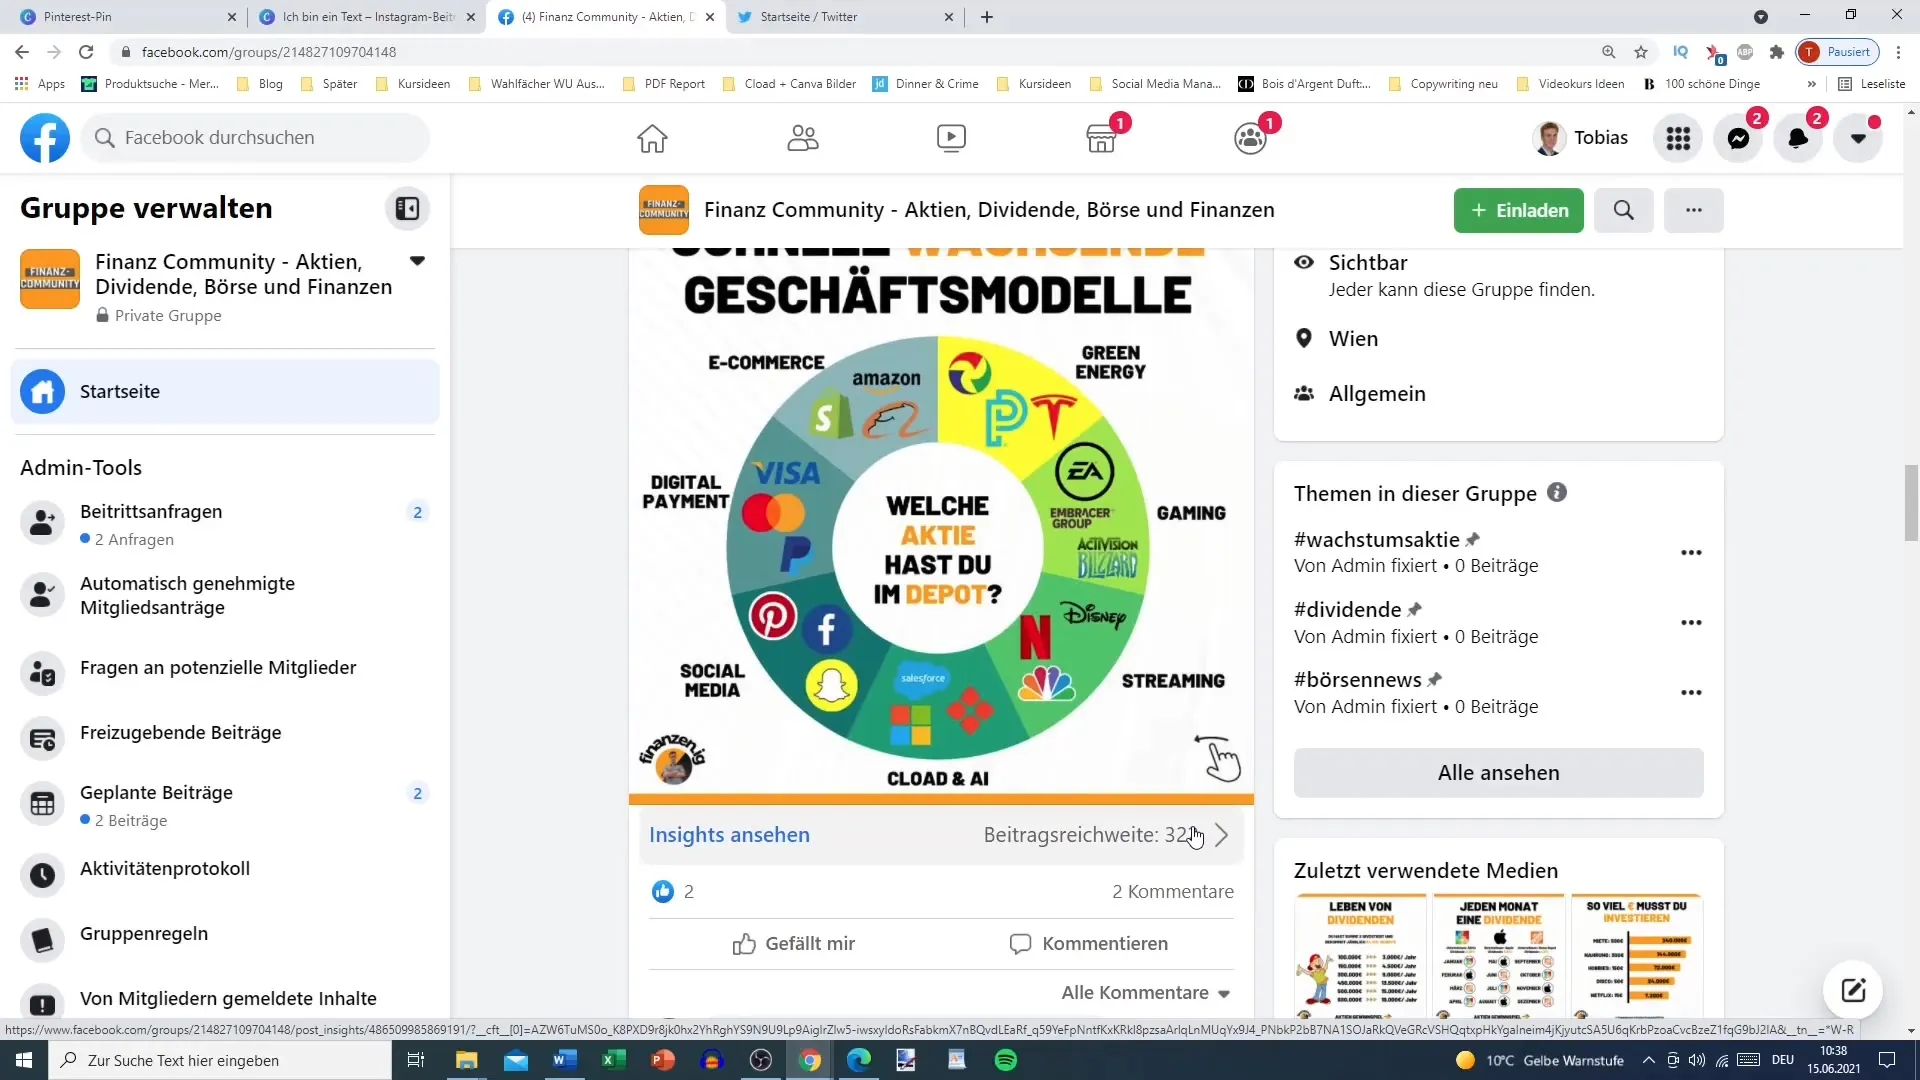Select Startseite in the sidebar
The height and width of the screenshot is (1080, 1920).
pos(225,392)
